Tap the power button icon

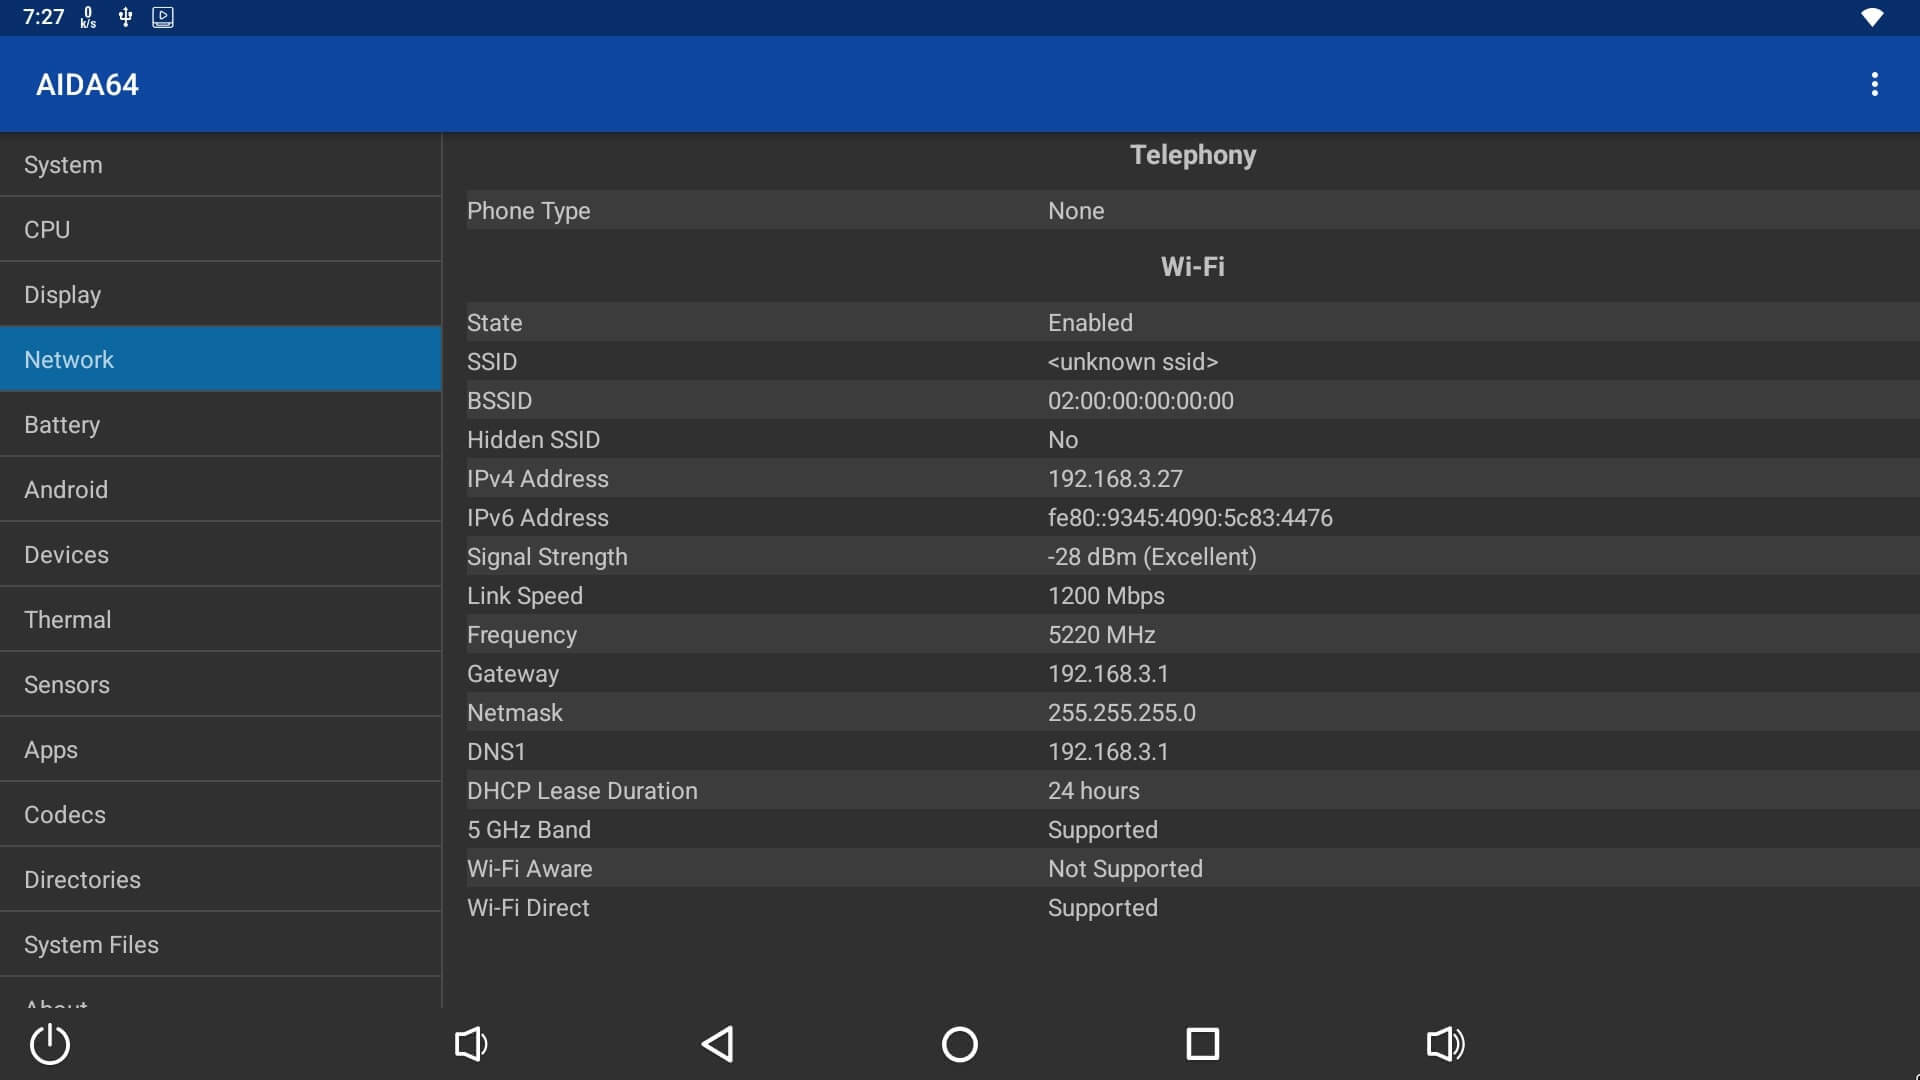[x=50, y=1044]
